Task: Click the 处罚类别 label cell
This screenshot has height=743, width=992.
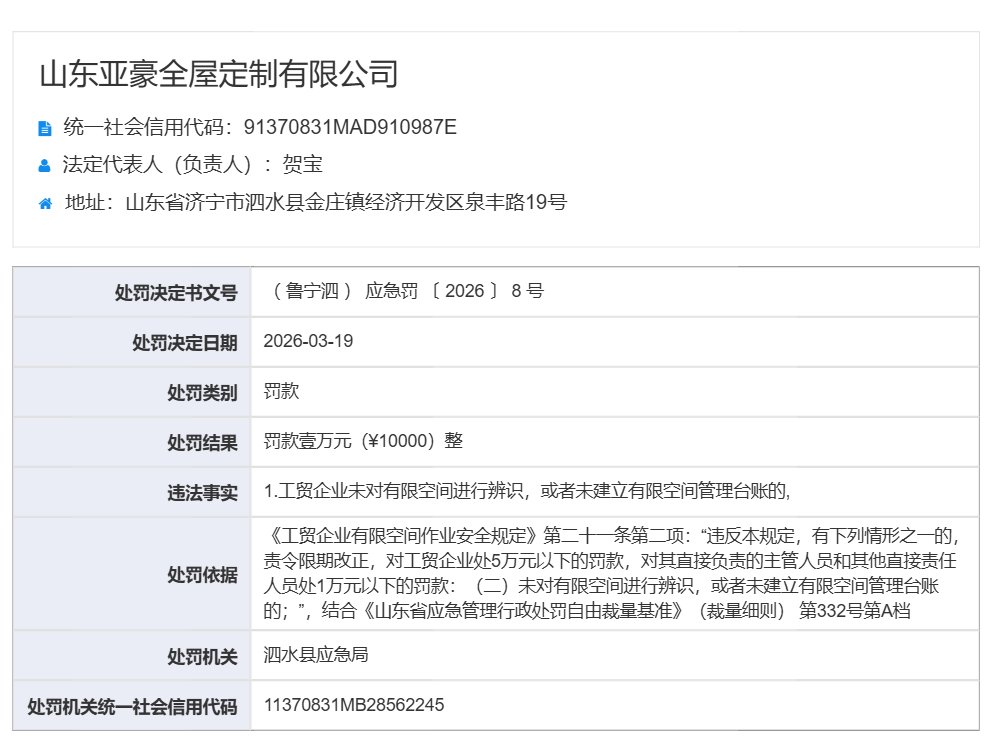Action: (x=202, y=393)
